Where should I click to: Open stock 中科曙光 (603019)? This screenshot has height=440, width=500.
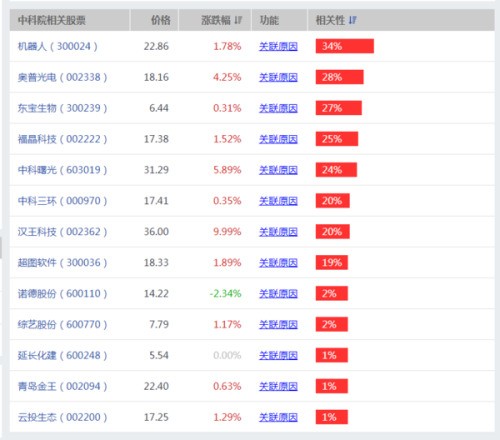[62, 170]
